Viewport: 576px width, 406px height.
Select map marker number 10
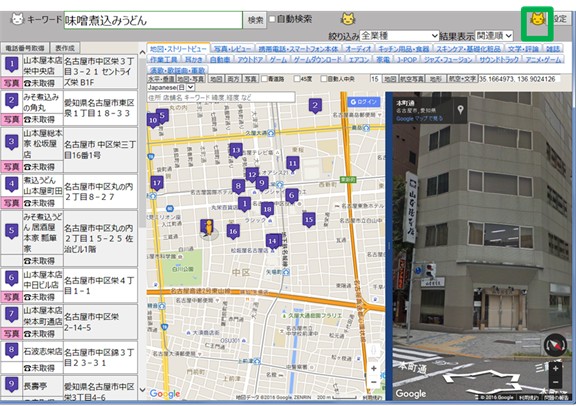tap(153, 120)
